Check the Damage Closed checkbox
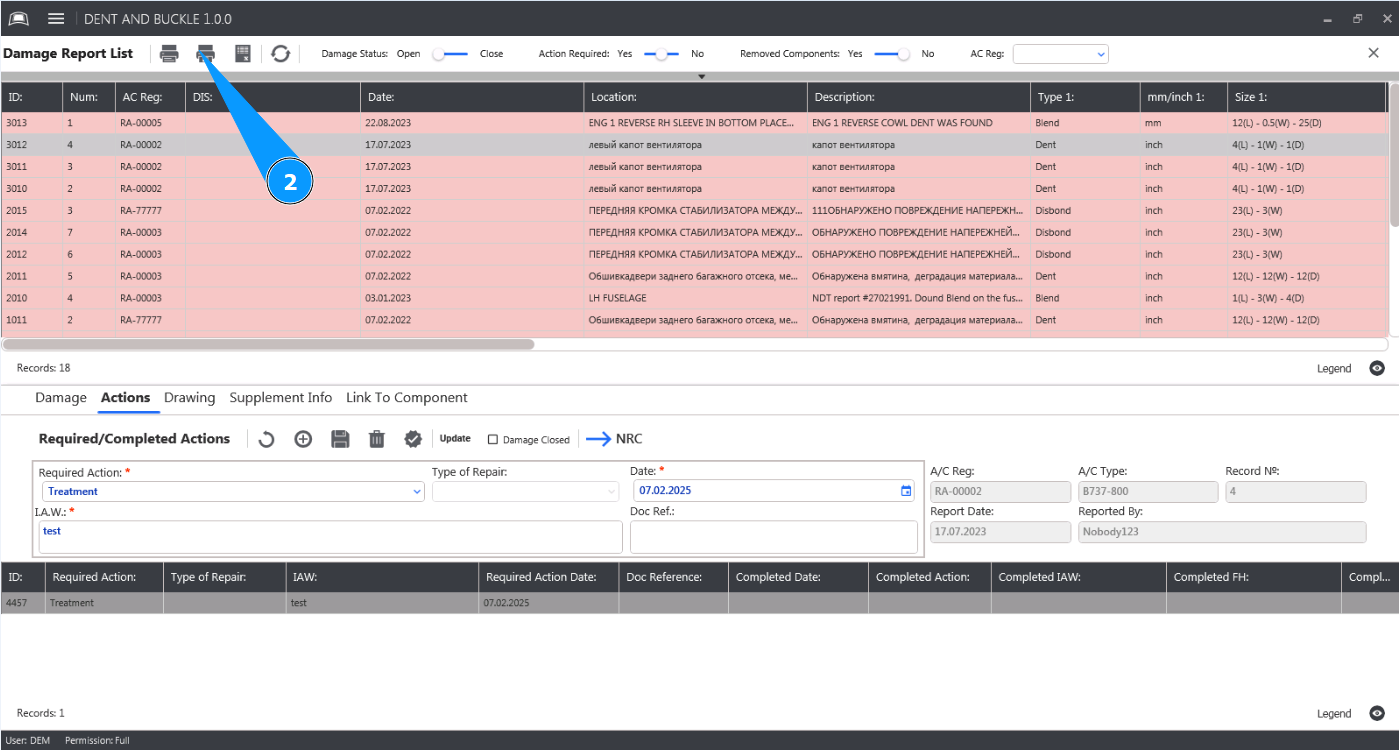Screen dimensions: 1399x750 (x=493, y=439)
